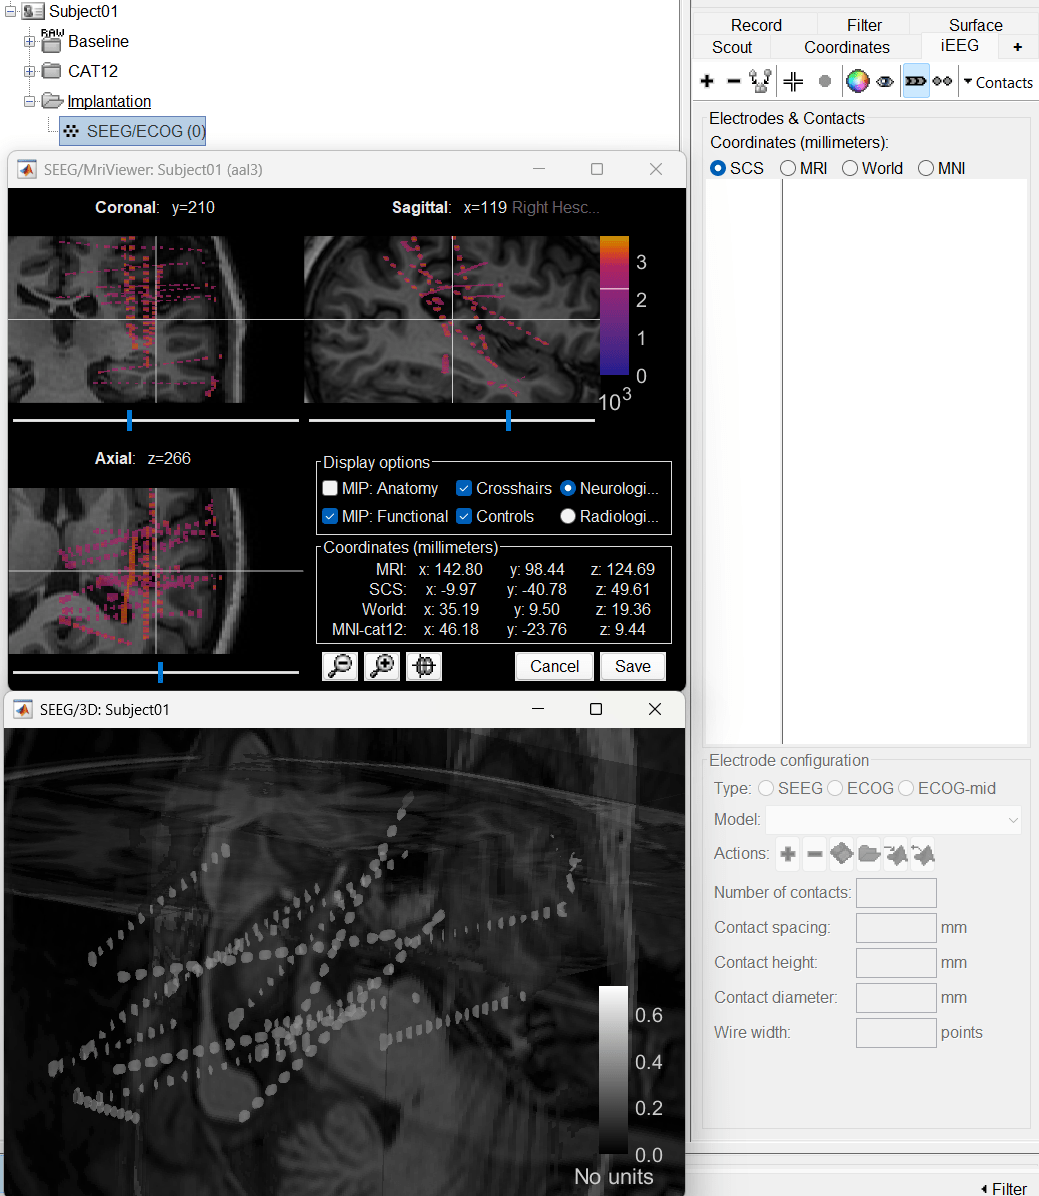Select the Radiological orientation radio button

pyautogui.click(x=568, y=517)
